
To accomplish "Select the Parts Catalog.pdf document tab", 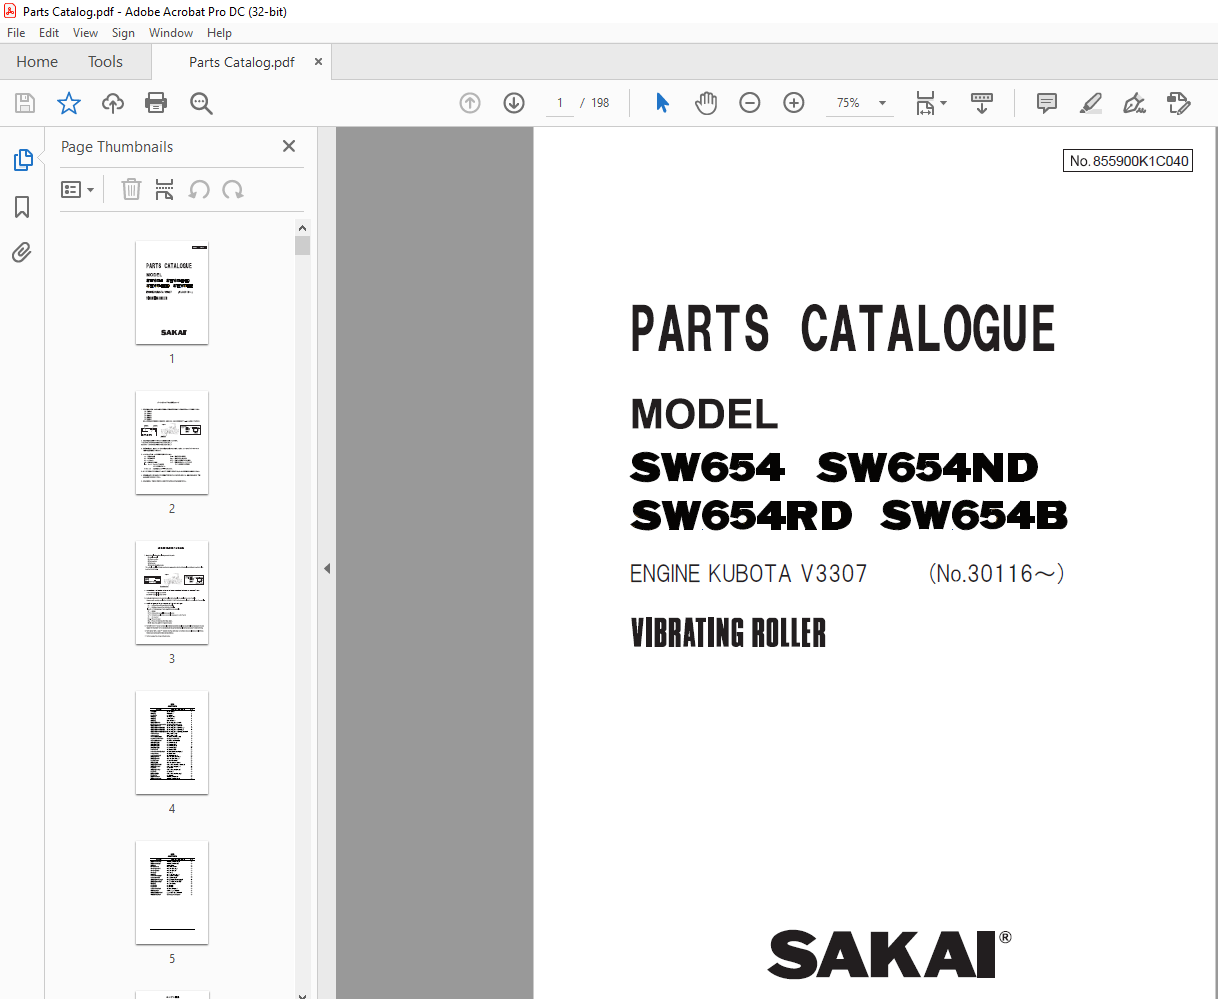I will [x=242, y=62].
